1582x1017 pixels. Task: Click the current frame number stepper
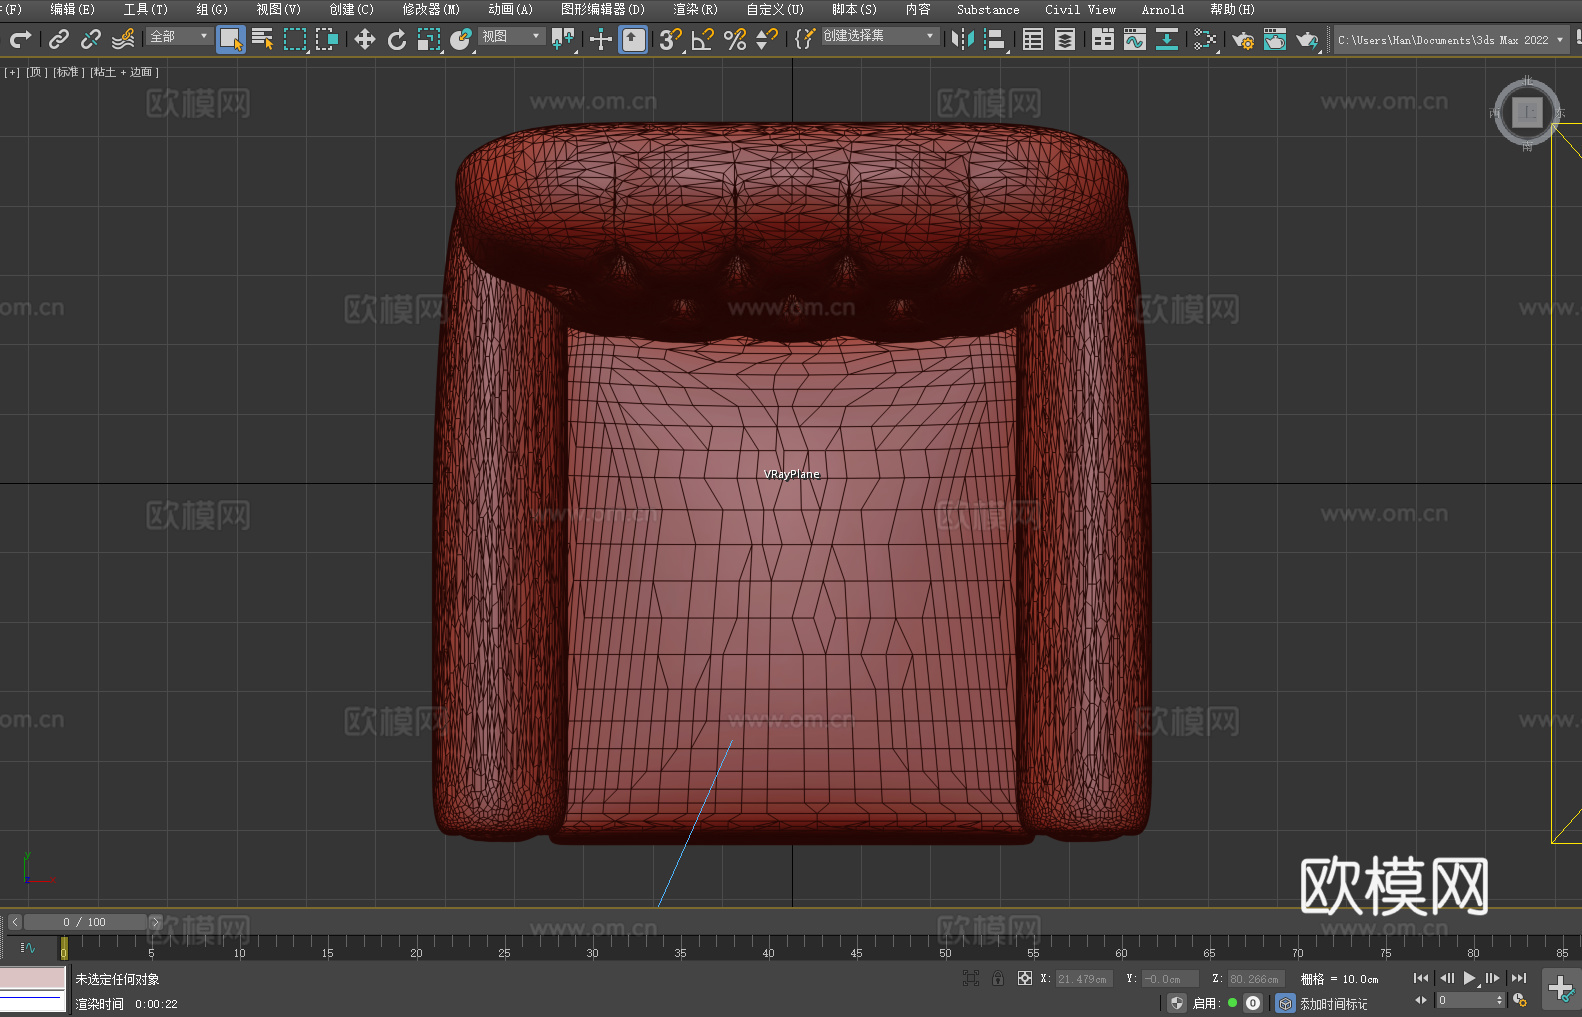coord(1499,1000)
